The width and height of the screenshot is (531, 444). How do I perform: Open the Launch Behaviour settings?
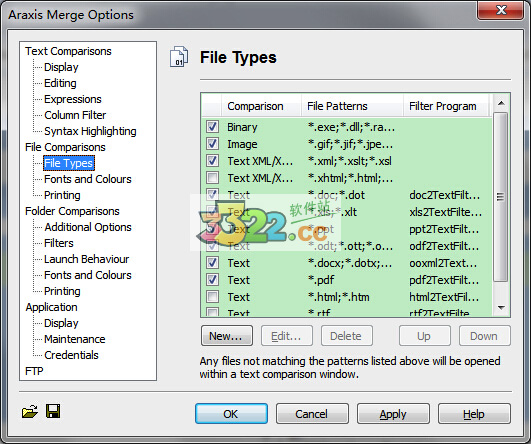(x=86, y=259)
